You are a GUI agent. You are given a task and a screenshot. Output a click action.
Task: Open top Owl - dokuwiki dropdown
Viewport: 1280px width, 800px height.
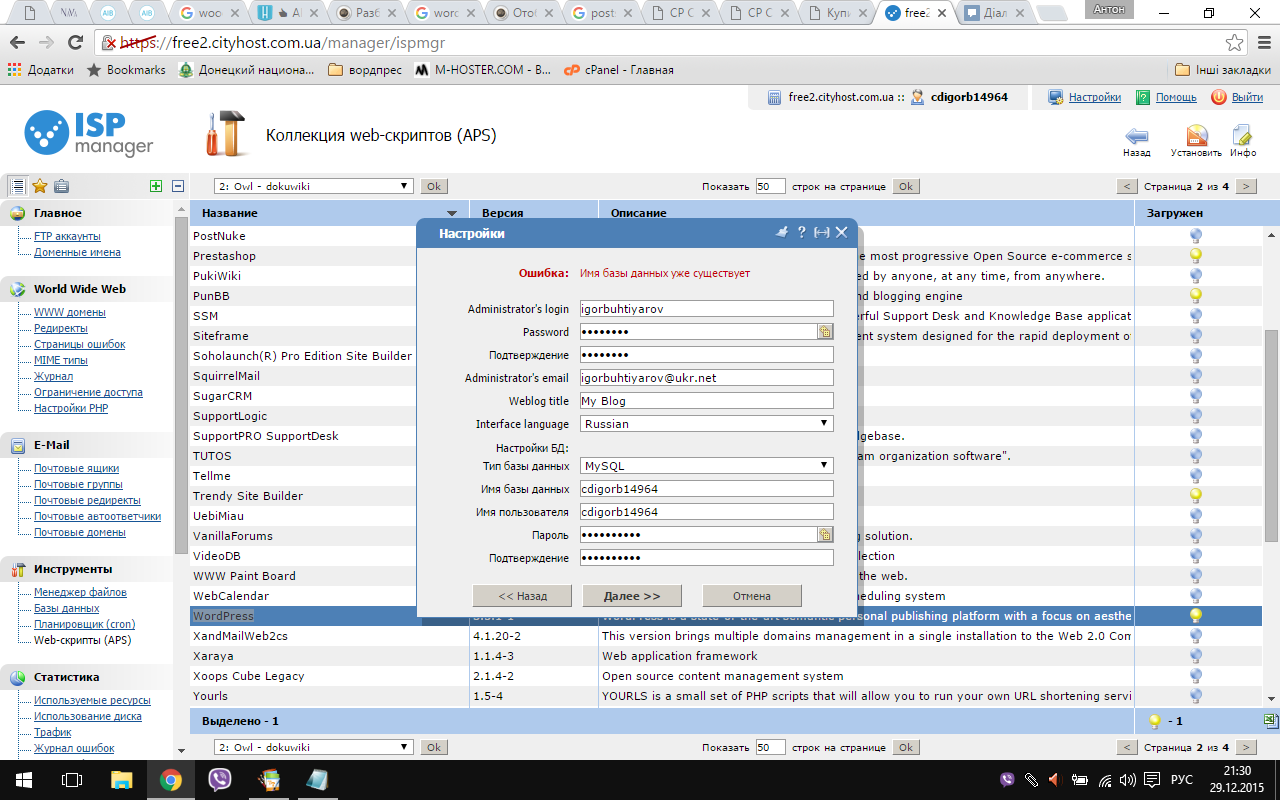click(314, 186)
